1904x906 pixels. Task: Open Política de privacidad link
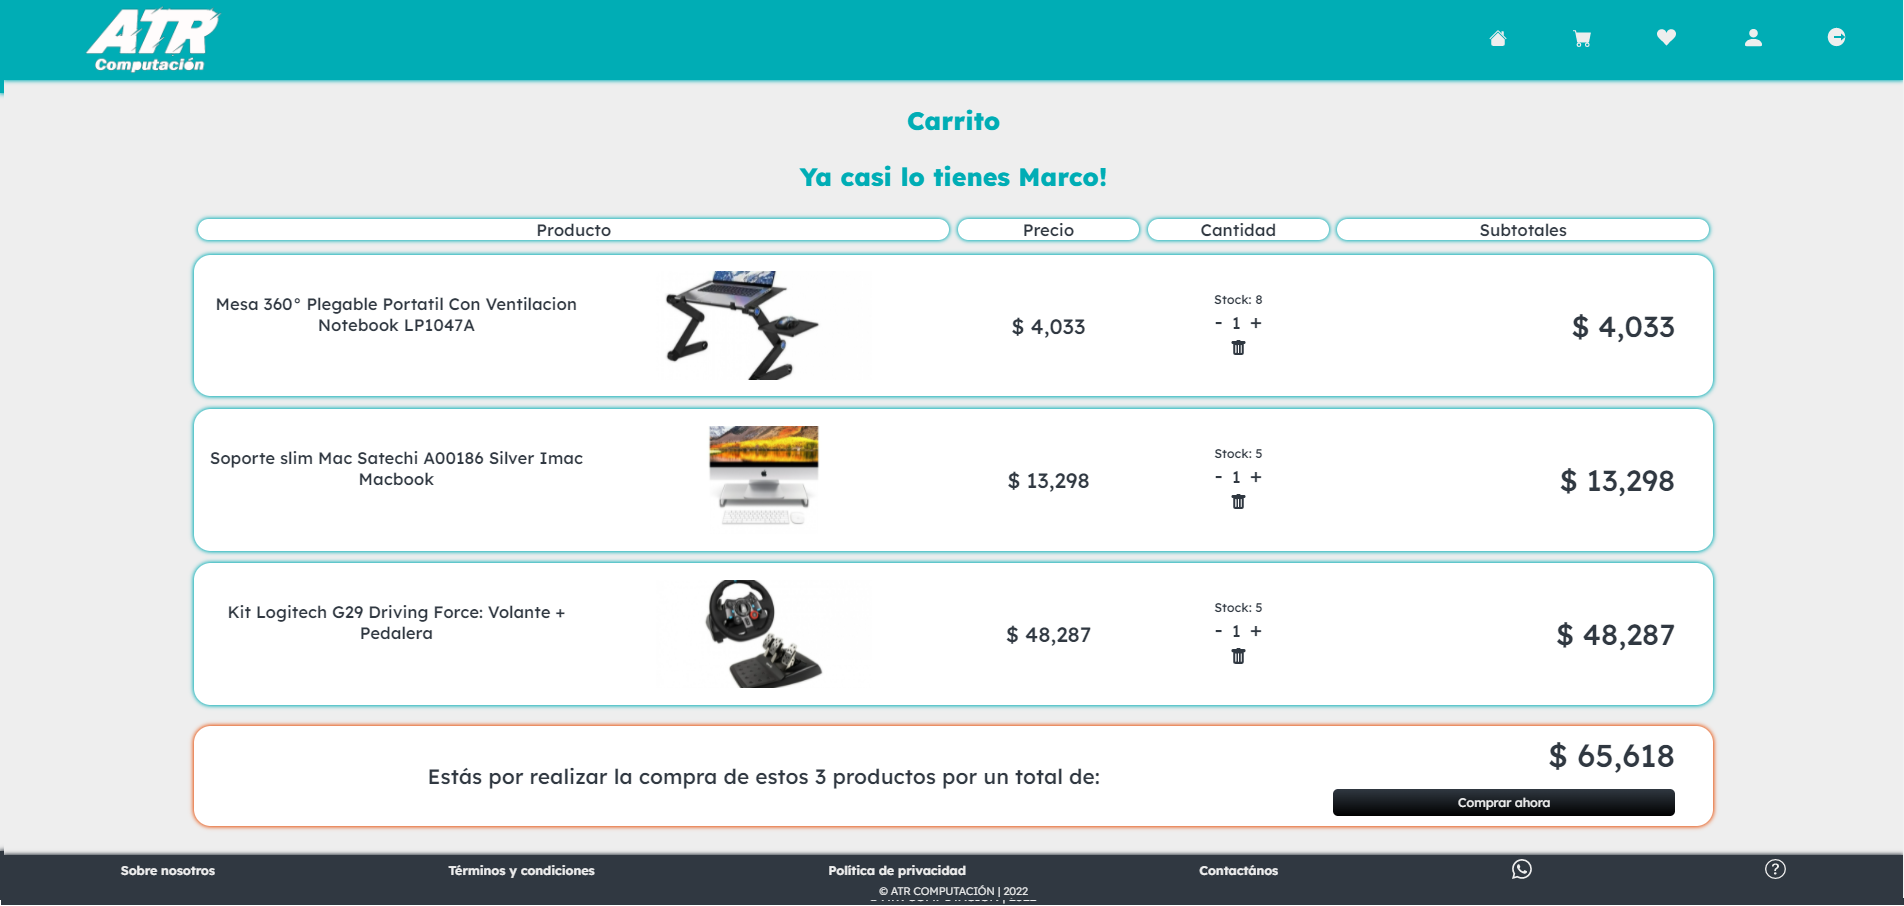[x=897, y=871]
